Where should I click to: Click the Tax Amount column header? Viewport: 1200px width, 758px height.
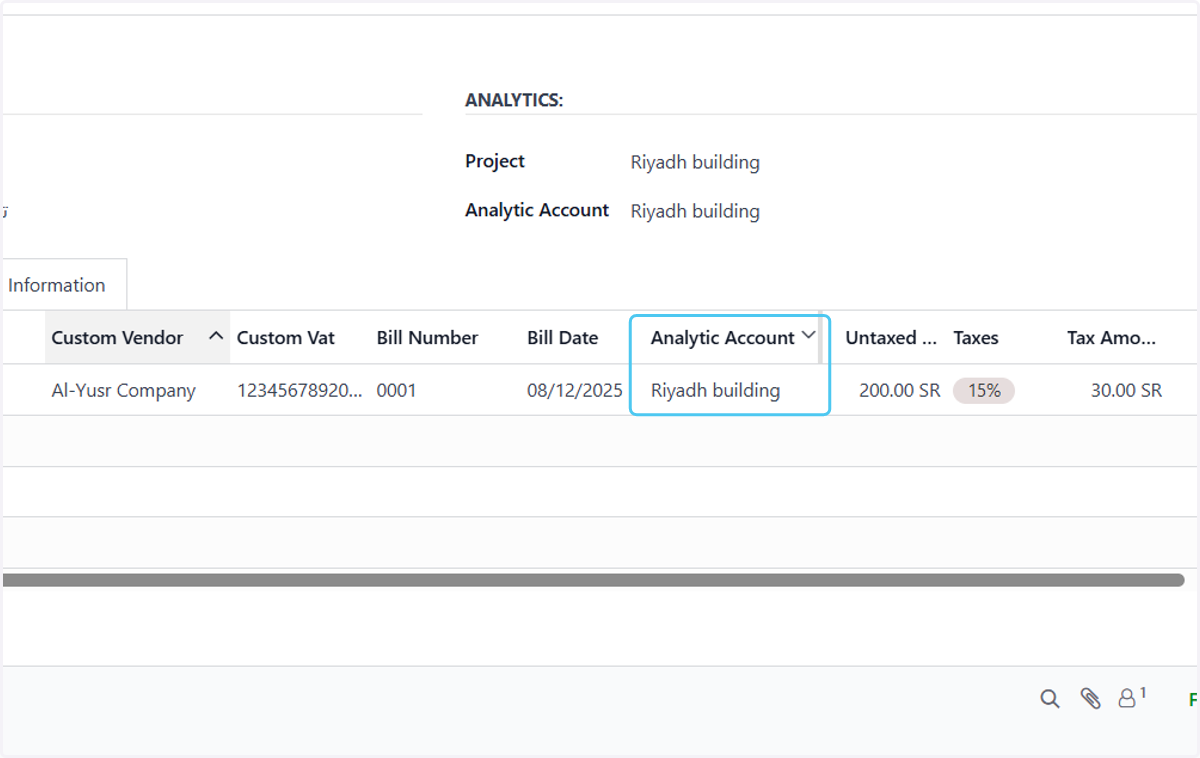[x=1112, y=338]
